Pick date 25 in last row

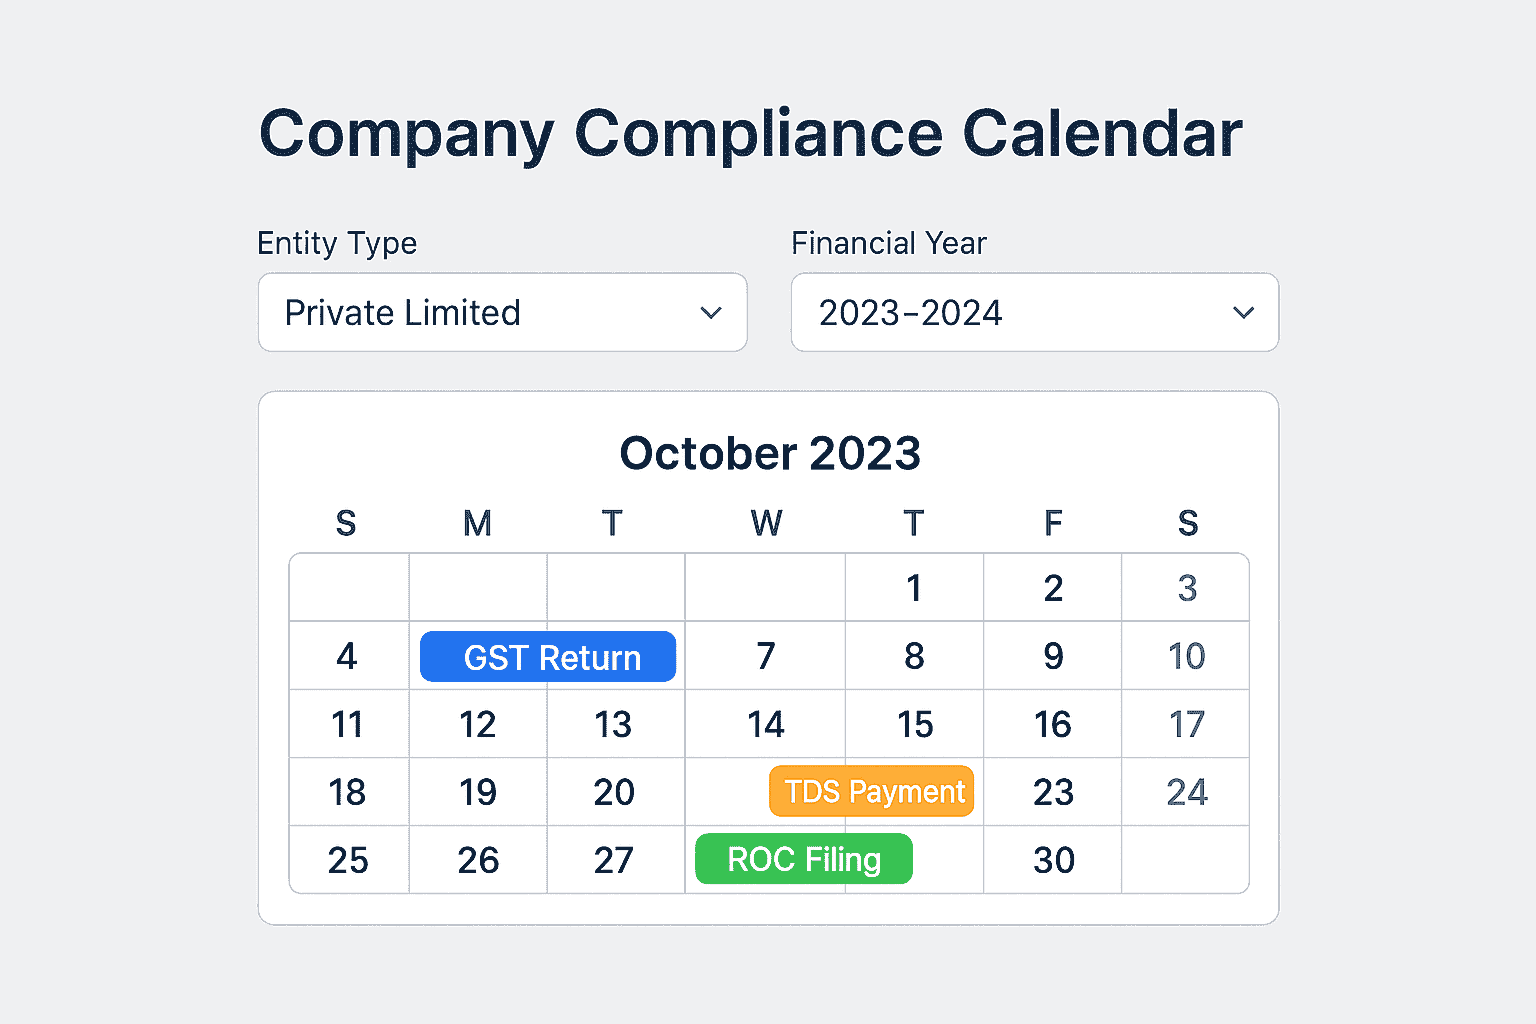(x=348, y=860)
